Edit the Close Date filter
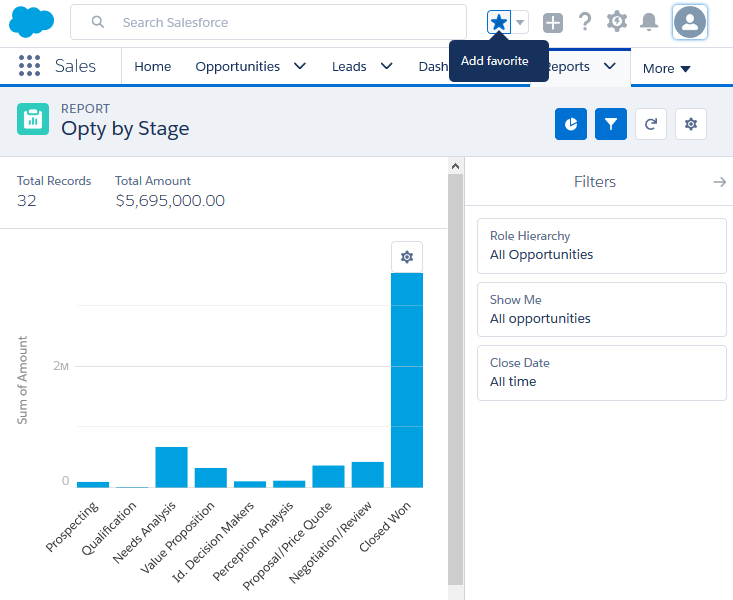 pyautogui.click(x=601, y=373)
